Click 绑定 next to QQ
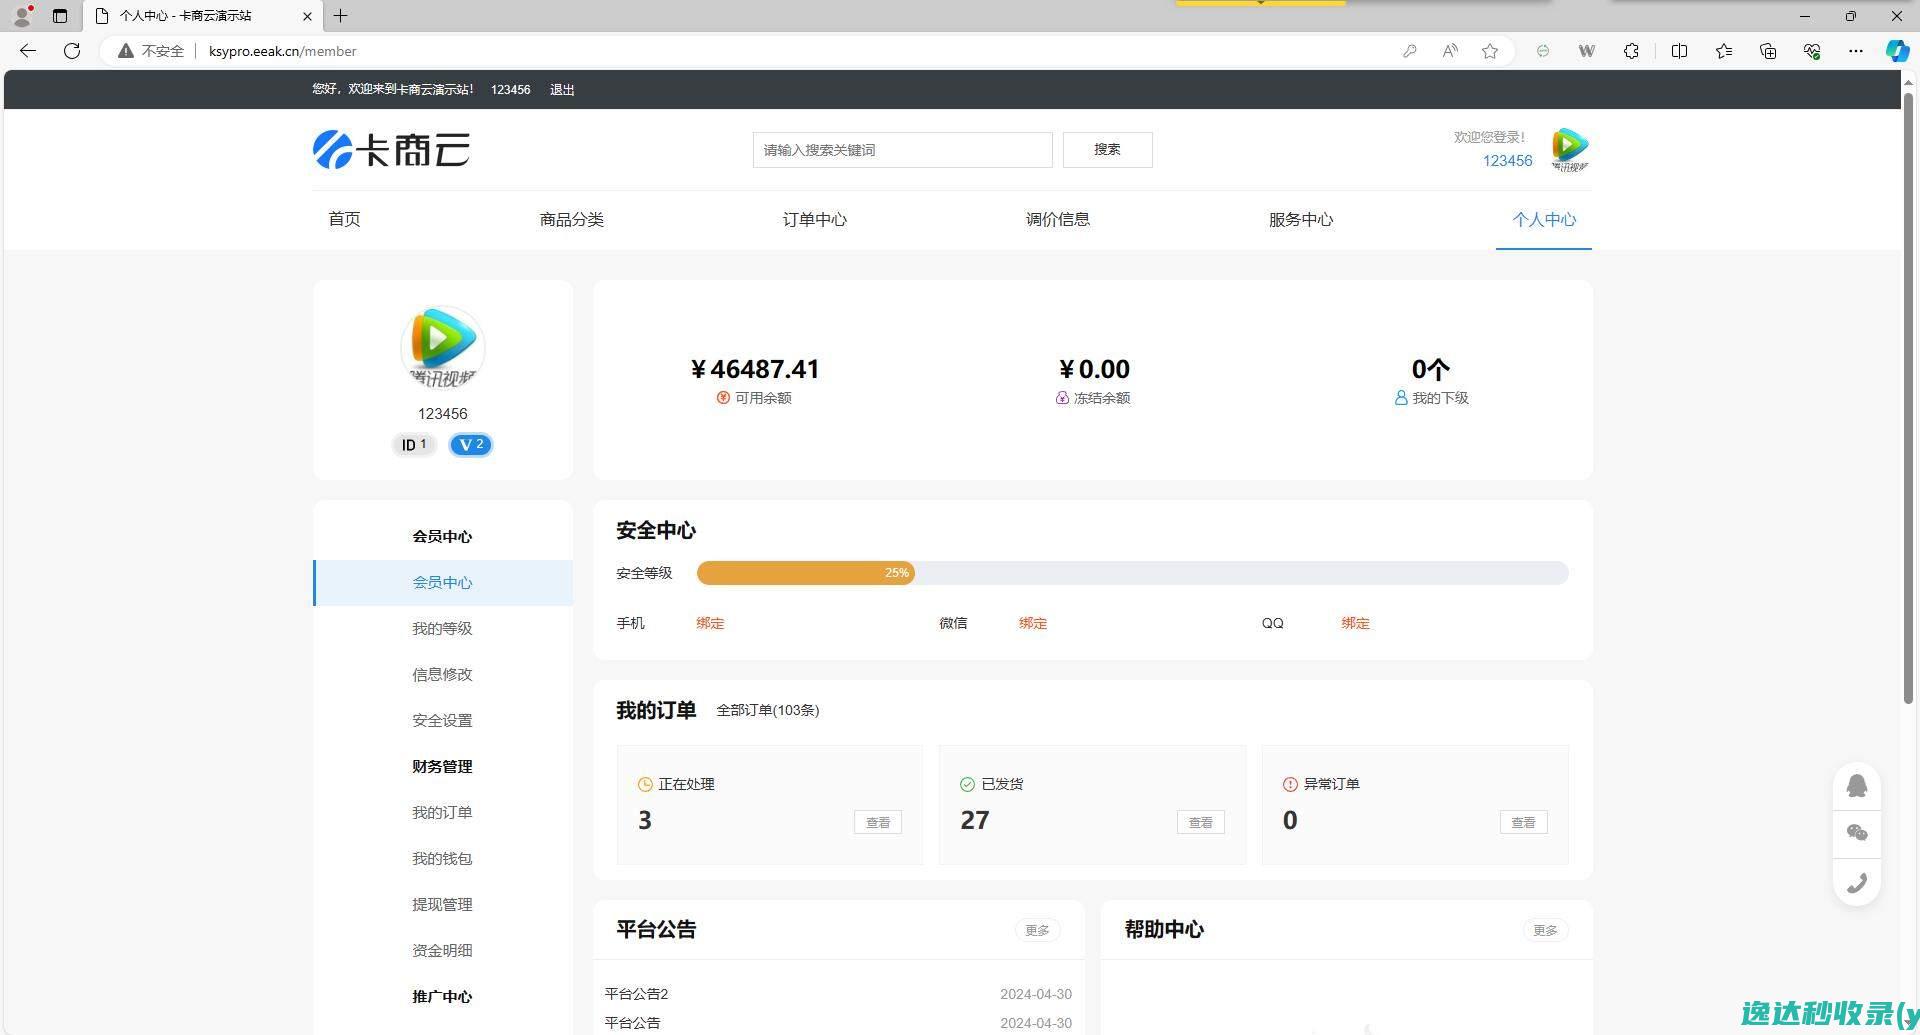Image resolution: width=1920 pixels, height=1035 pixels. pos(1355,623)
